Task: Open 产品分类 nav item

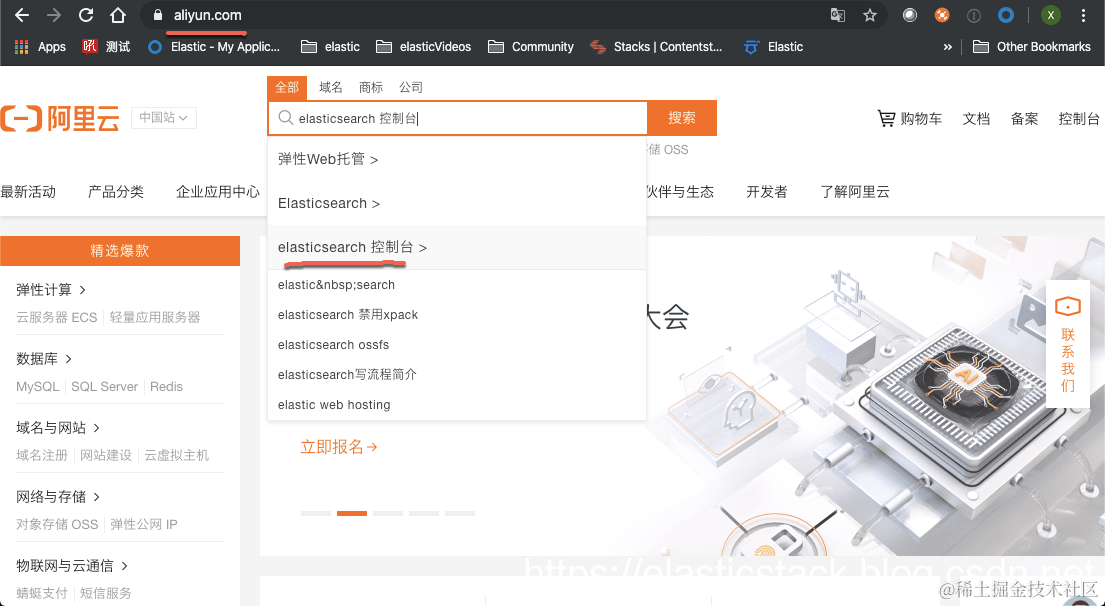Action: click(x=116, y=192)
